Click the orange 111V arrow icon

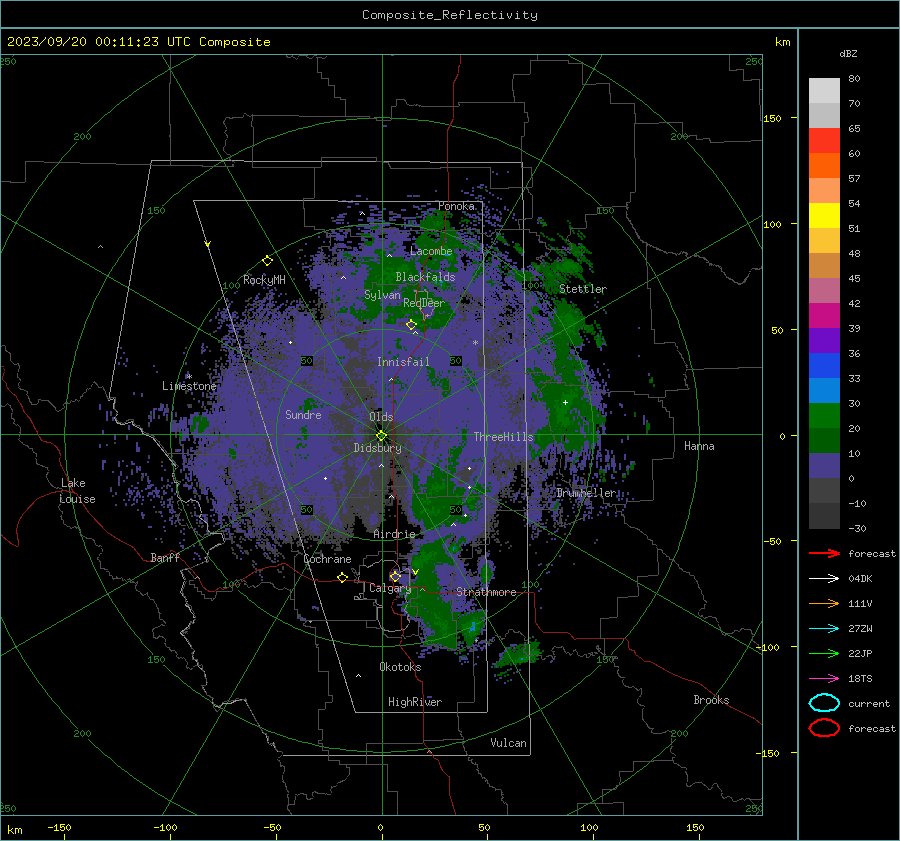point(824,603)
